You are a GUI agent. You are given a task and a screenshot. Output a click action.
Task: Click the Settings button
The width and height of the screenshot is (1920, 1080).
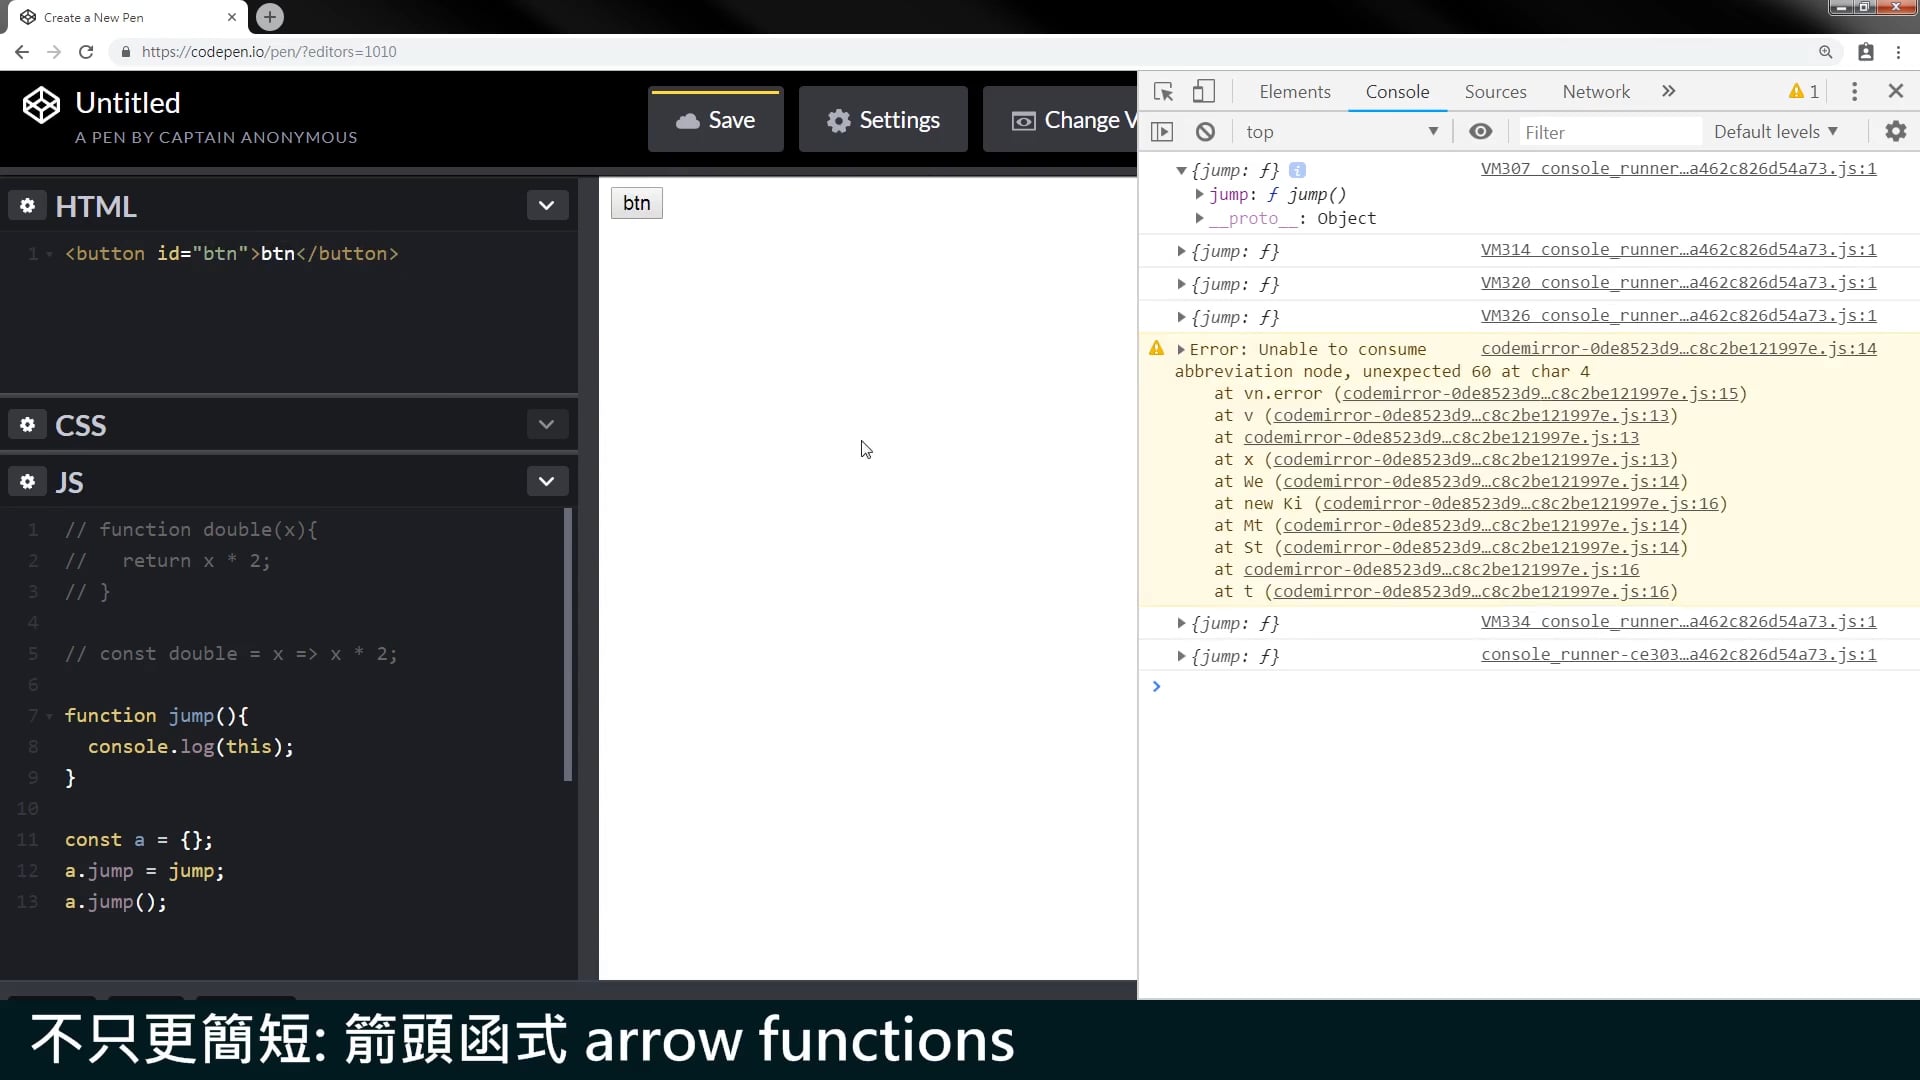[883, 120]
